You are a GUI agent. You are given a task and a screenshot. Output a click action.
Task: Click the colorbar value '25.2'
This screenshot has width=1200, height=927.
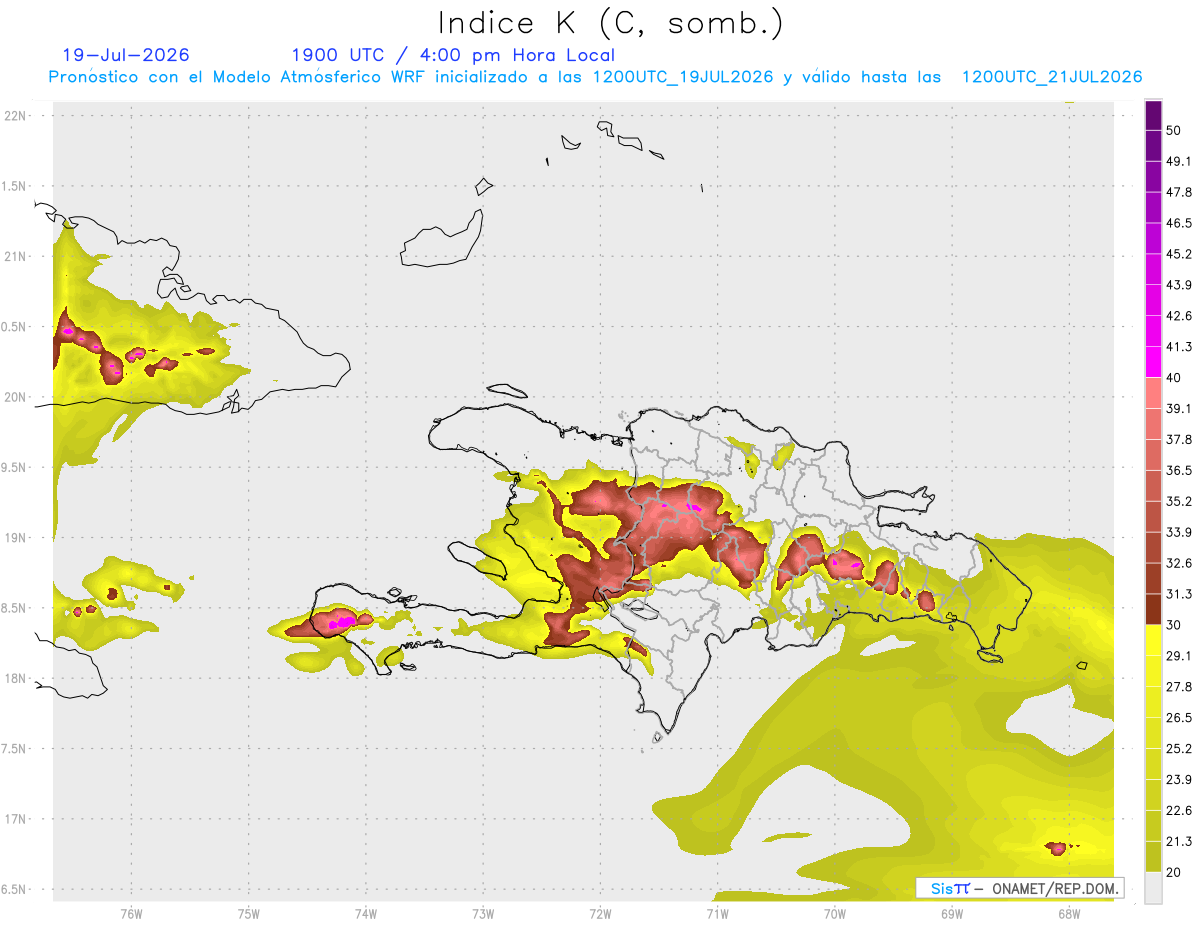[x=1179, y=749]
